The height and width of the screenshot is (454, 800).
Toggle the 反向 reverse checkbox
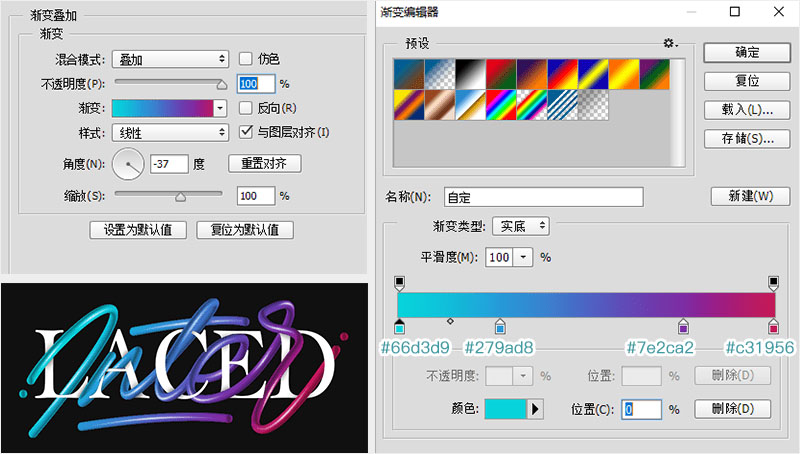[246, 108]
